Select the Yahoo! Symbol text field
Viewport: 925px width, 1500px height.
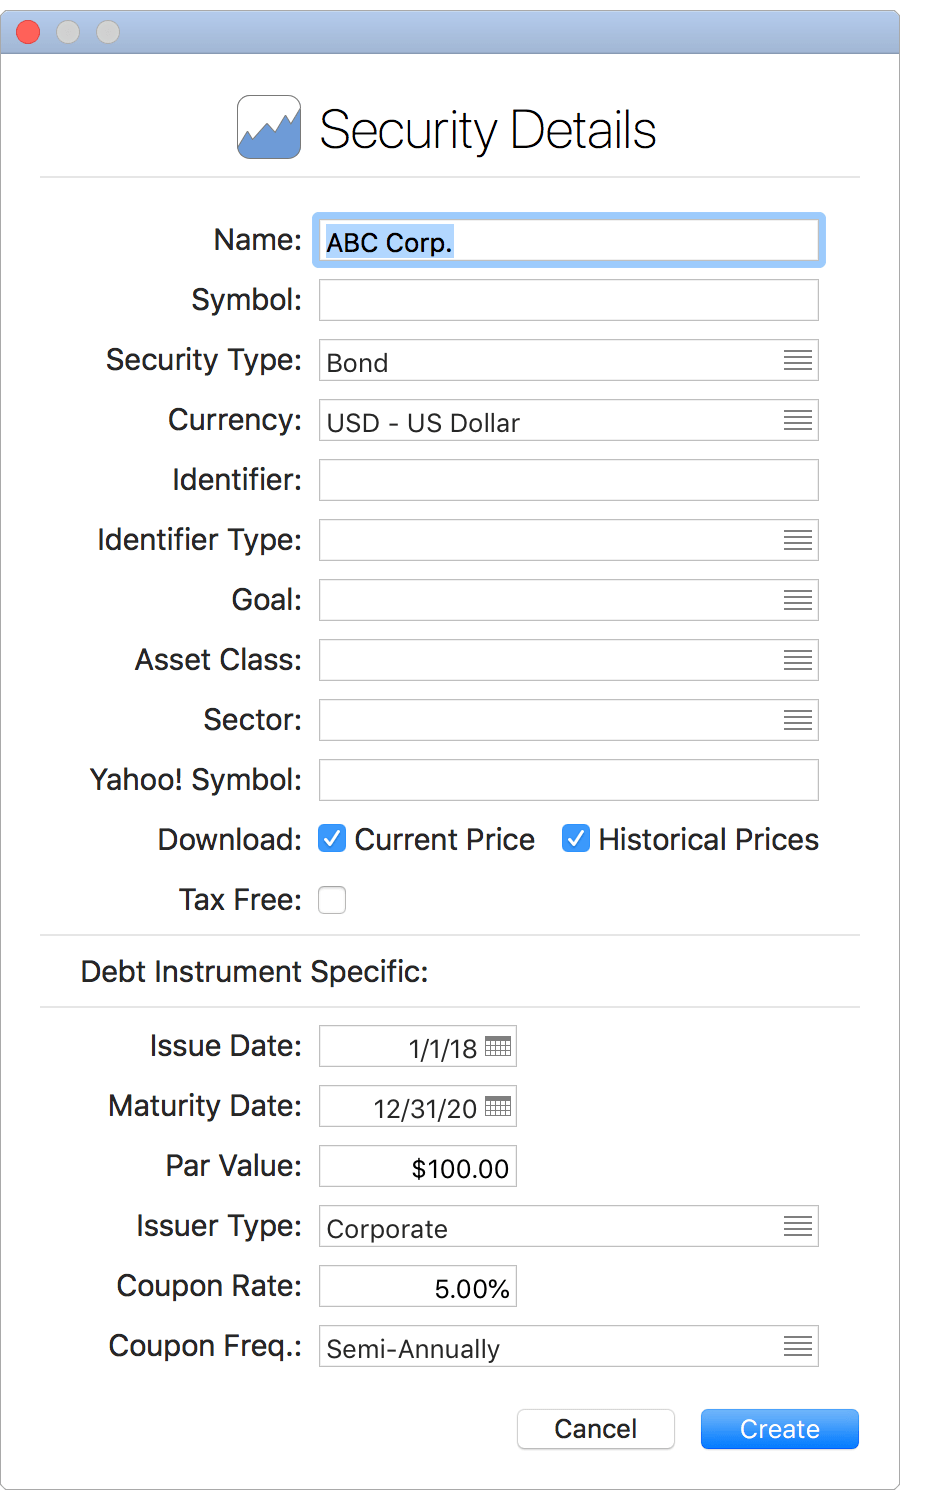568,780
